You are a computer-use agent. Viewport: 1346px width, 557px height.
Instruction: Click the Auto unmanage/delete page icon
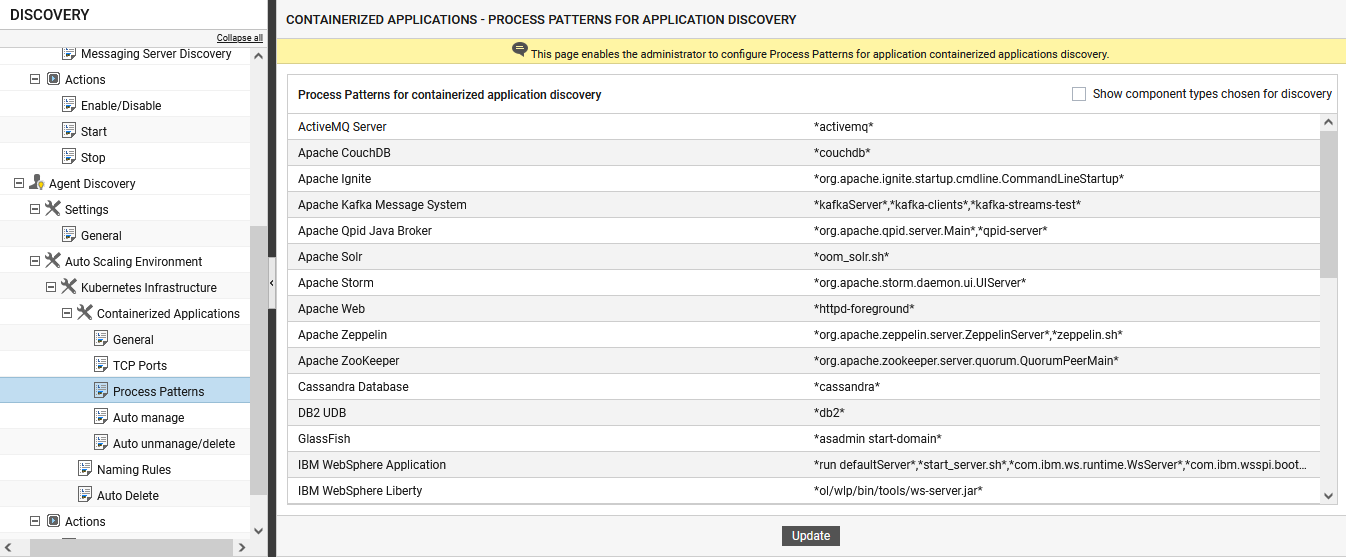101,443
